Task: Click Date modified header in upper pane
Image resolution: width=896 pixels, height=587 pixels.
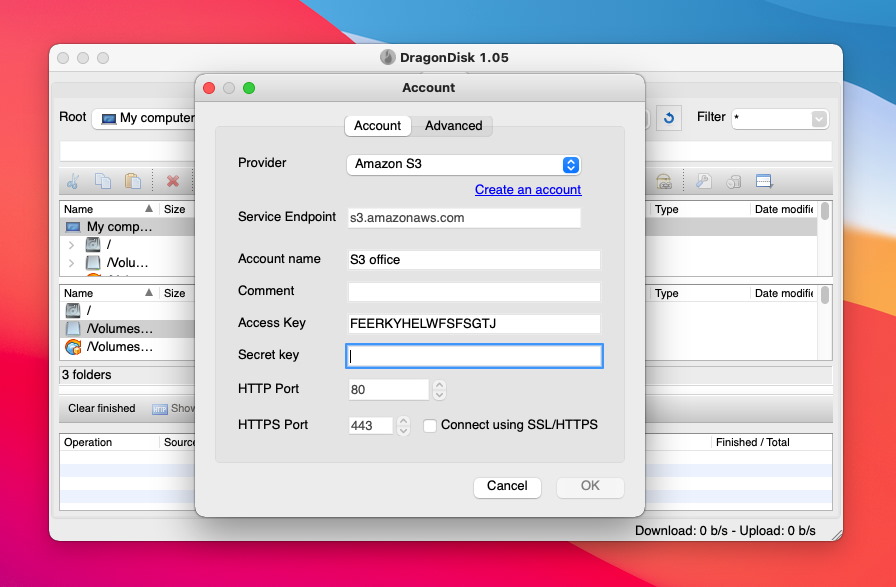Action: coord(783,209)
